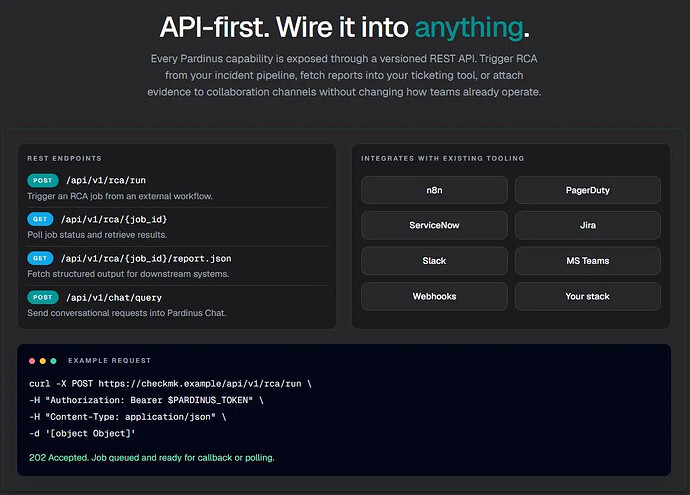Click the EXAMPLE REQUEST label
Viewport: 690px width, 495px height.
pyautogui.click(x=110, y=360)
